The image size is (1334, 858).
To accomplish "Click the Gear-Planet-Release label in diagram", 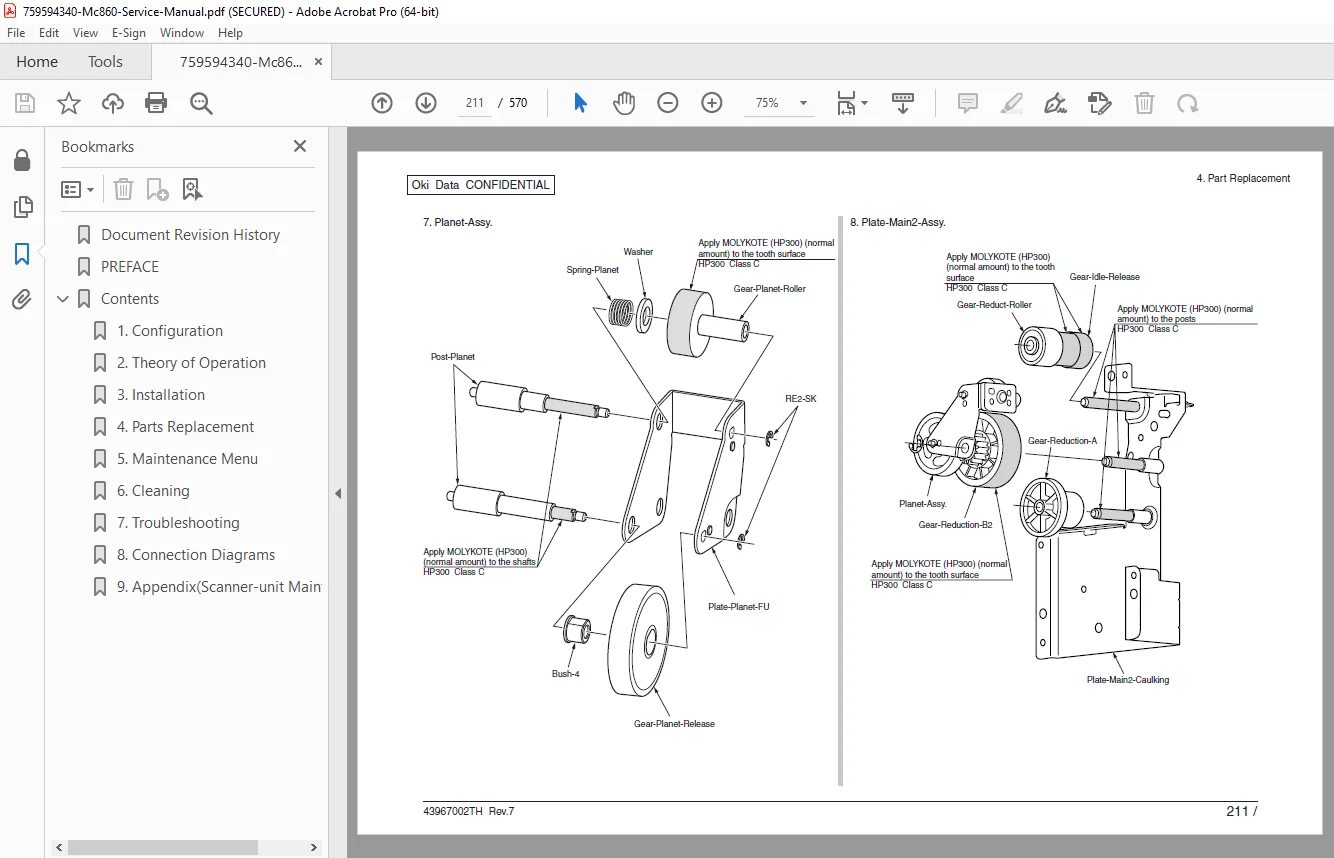I will pos(674,724).
